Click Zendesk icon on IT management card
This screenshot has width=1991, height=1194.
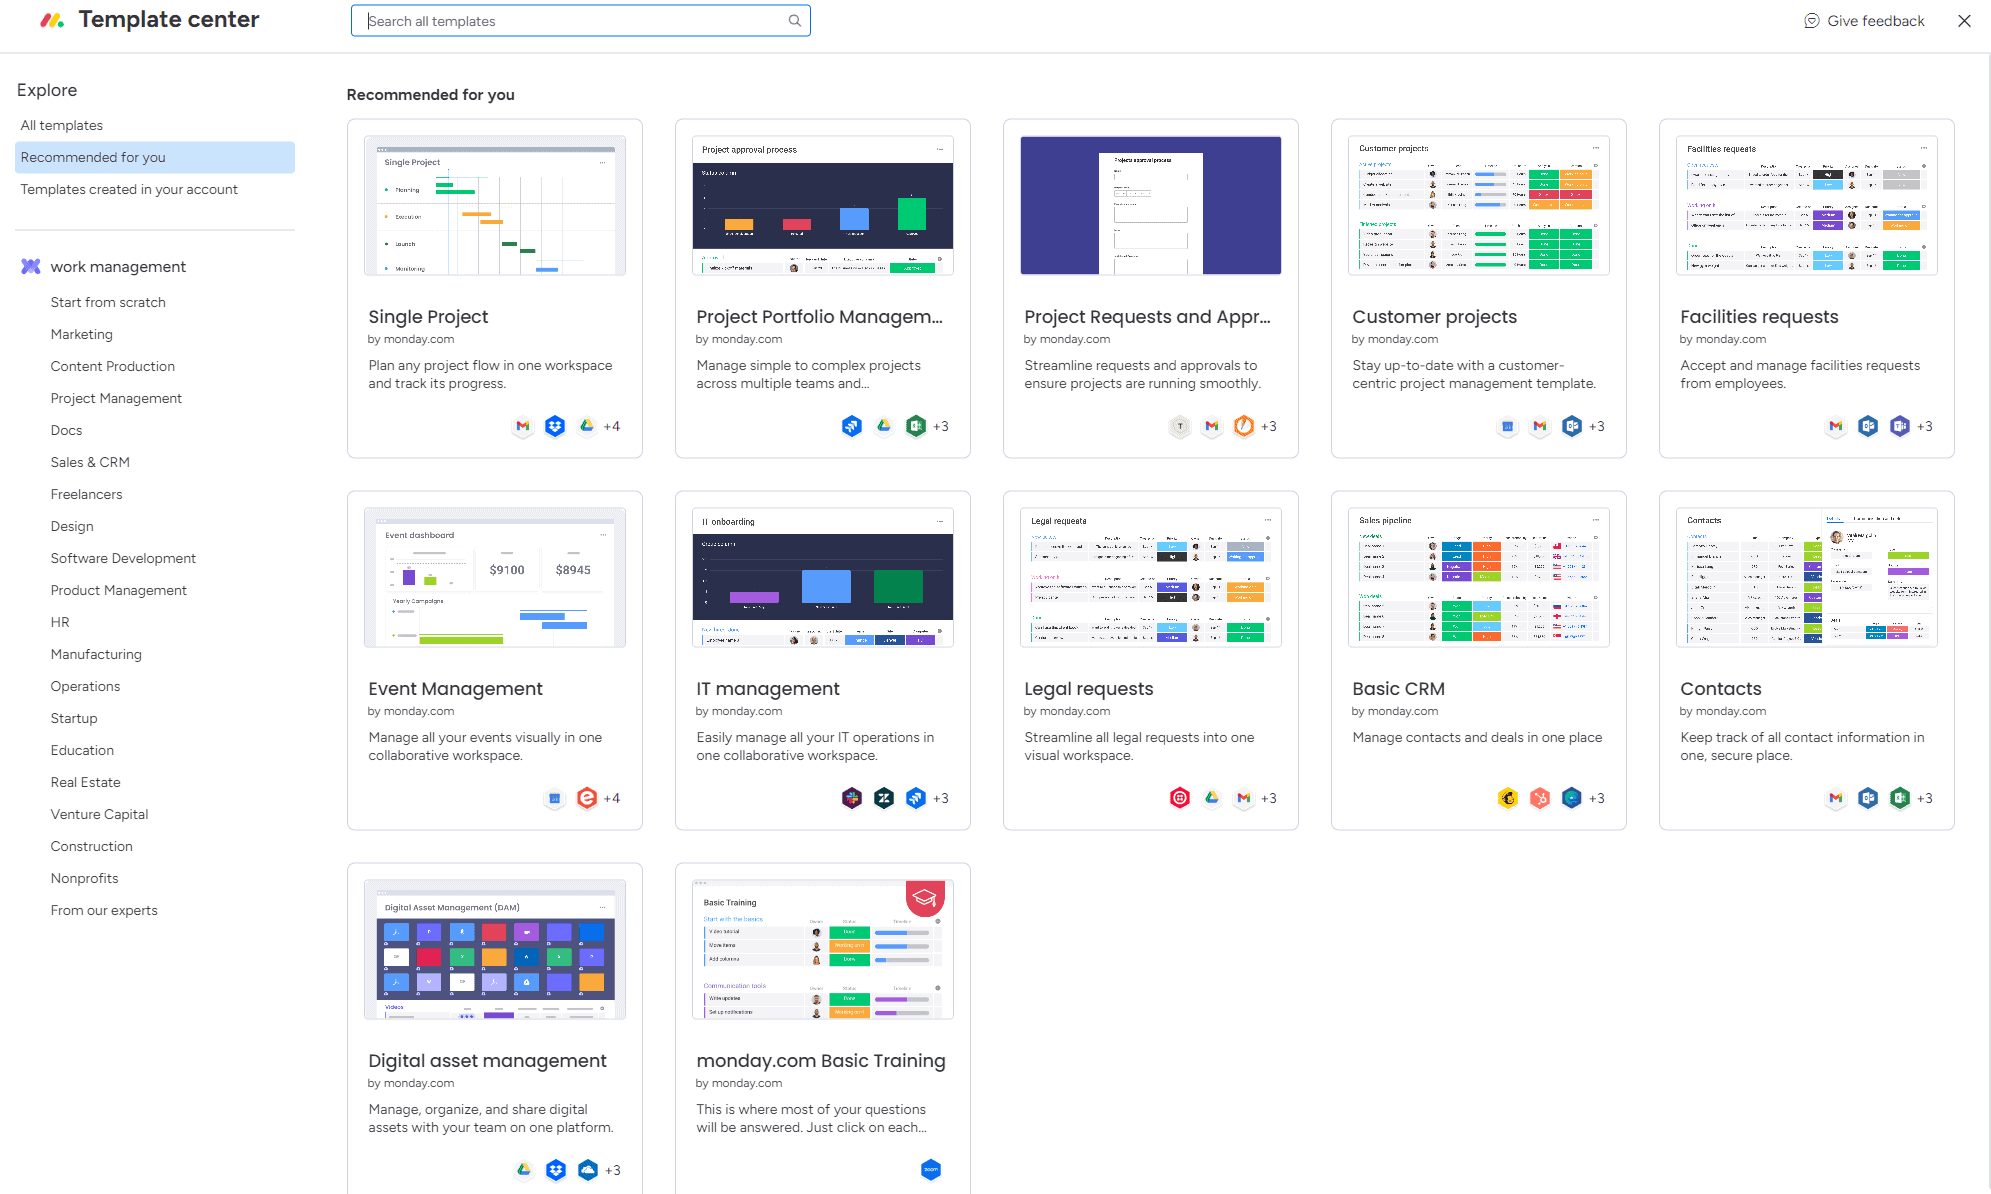point(884,798)
